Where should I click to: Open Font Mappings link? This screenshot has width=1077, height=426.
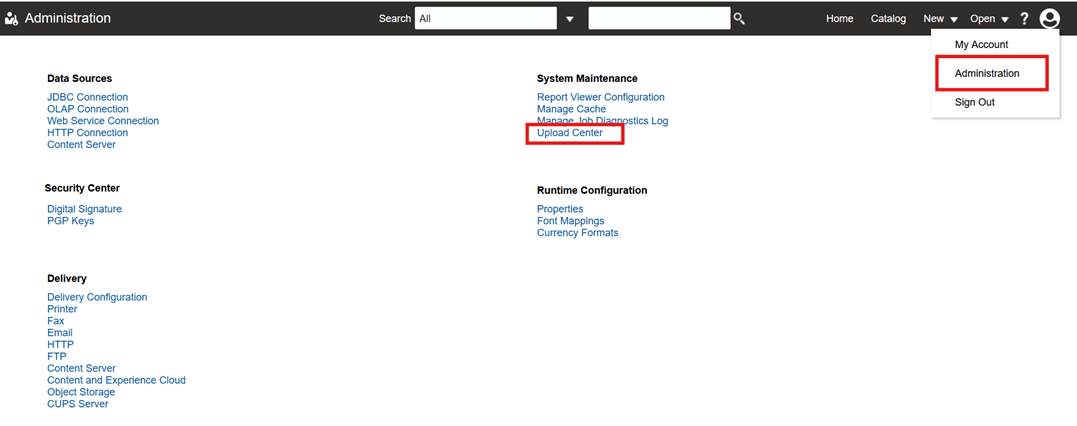coord(571,221)
